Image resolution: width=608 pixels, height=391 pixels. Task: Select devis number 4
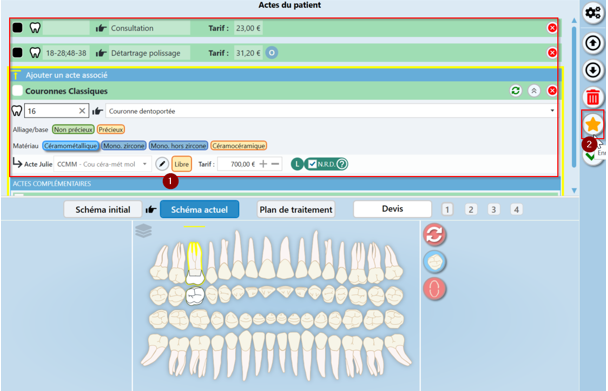(516, 209)
